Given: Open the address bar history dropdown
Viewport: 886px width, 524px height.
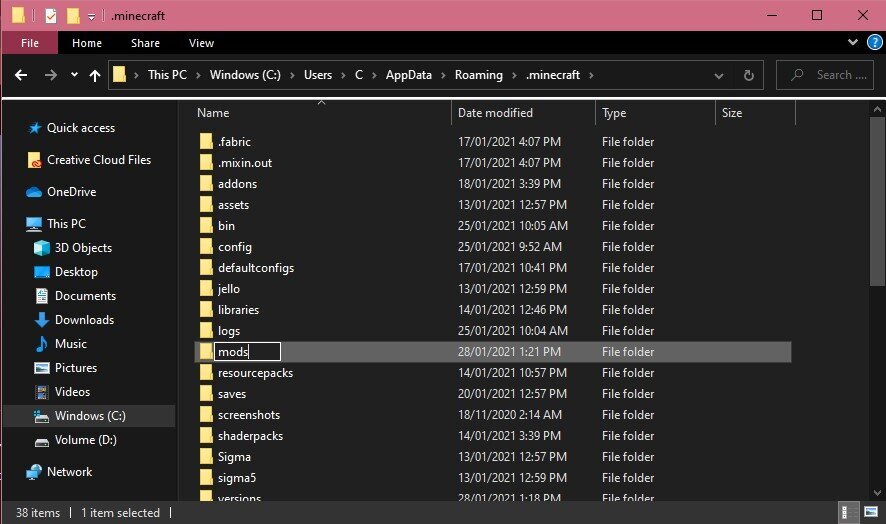Looking at the screenshot, I should pos(719,76).
